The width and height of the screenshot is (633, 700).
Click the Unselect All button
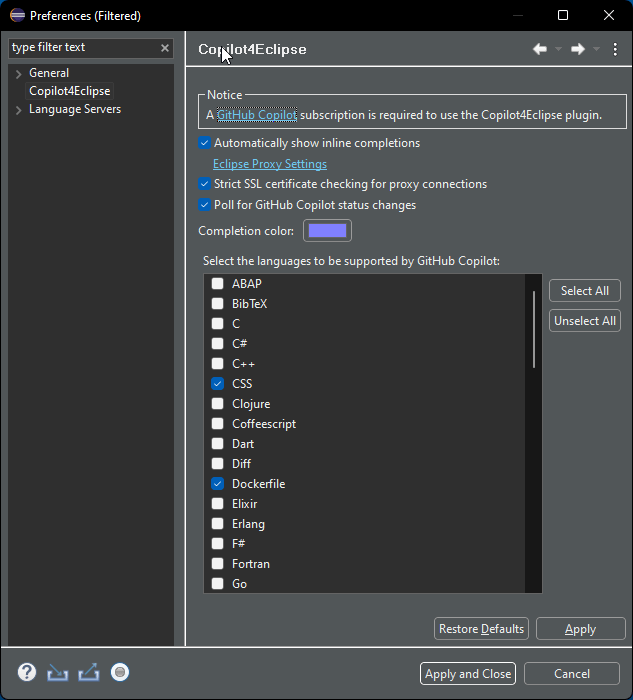point(584,321)
